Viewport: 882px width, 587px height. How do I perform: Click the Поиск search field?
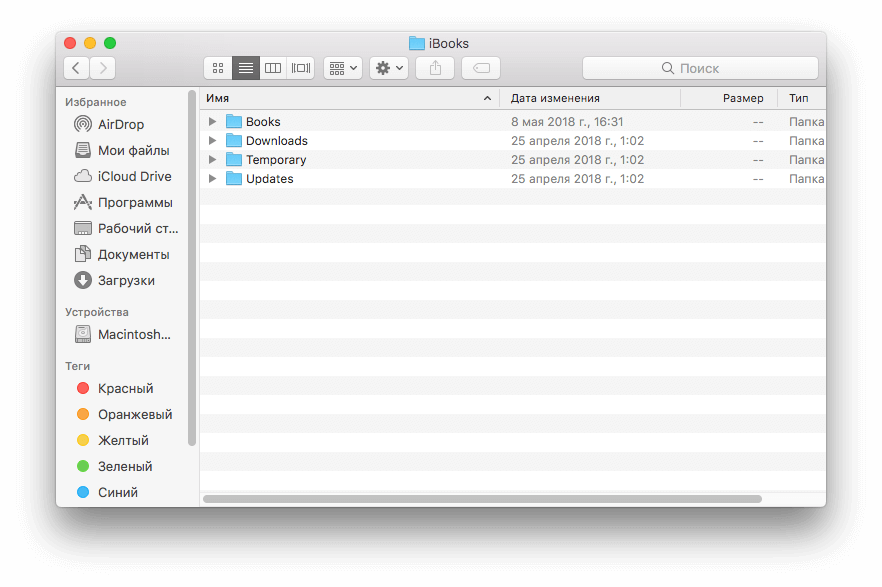point(700,68)
